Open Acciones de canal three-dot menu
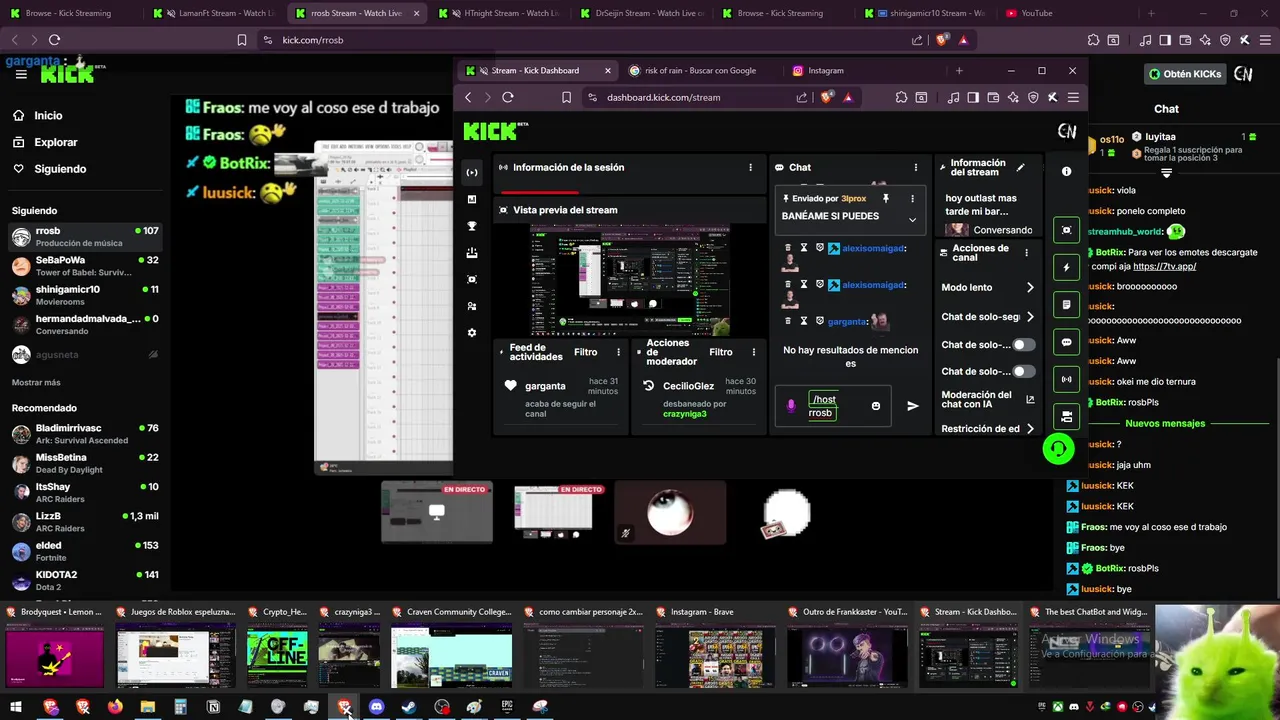 1026,253
